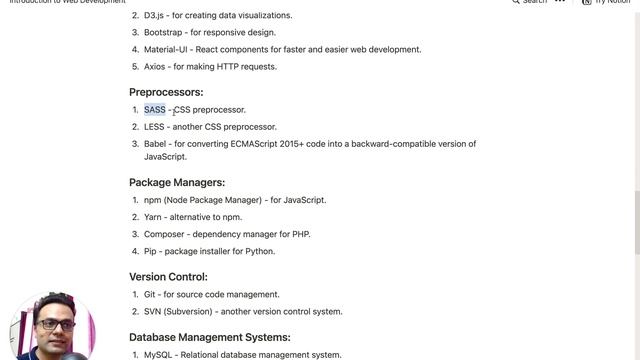Open the three-dot more options menu

(x=560, y=1)
